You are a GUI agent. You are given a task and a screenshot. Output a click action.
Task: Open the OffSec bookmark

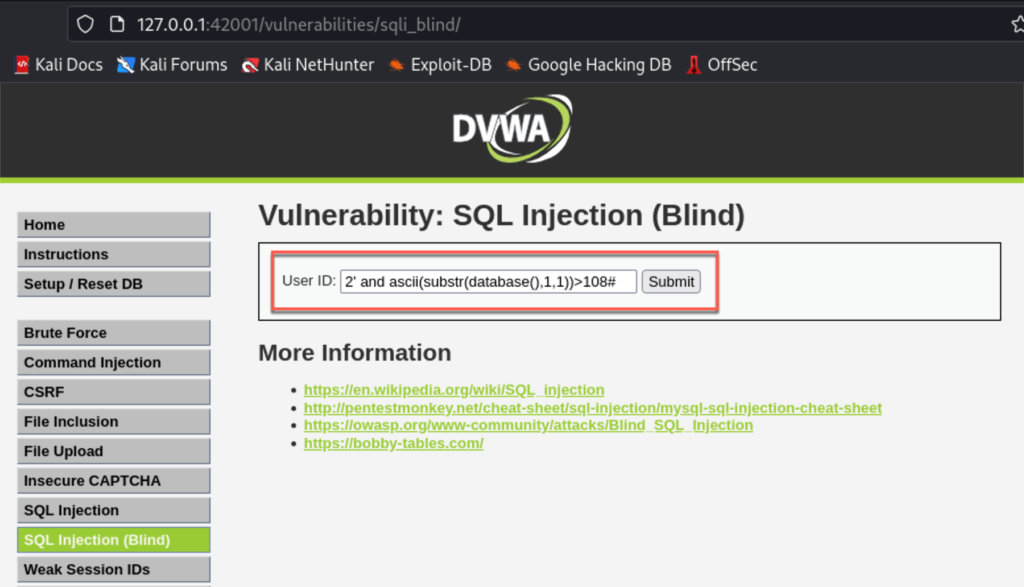coord(722,65)
